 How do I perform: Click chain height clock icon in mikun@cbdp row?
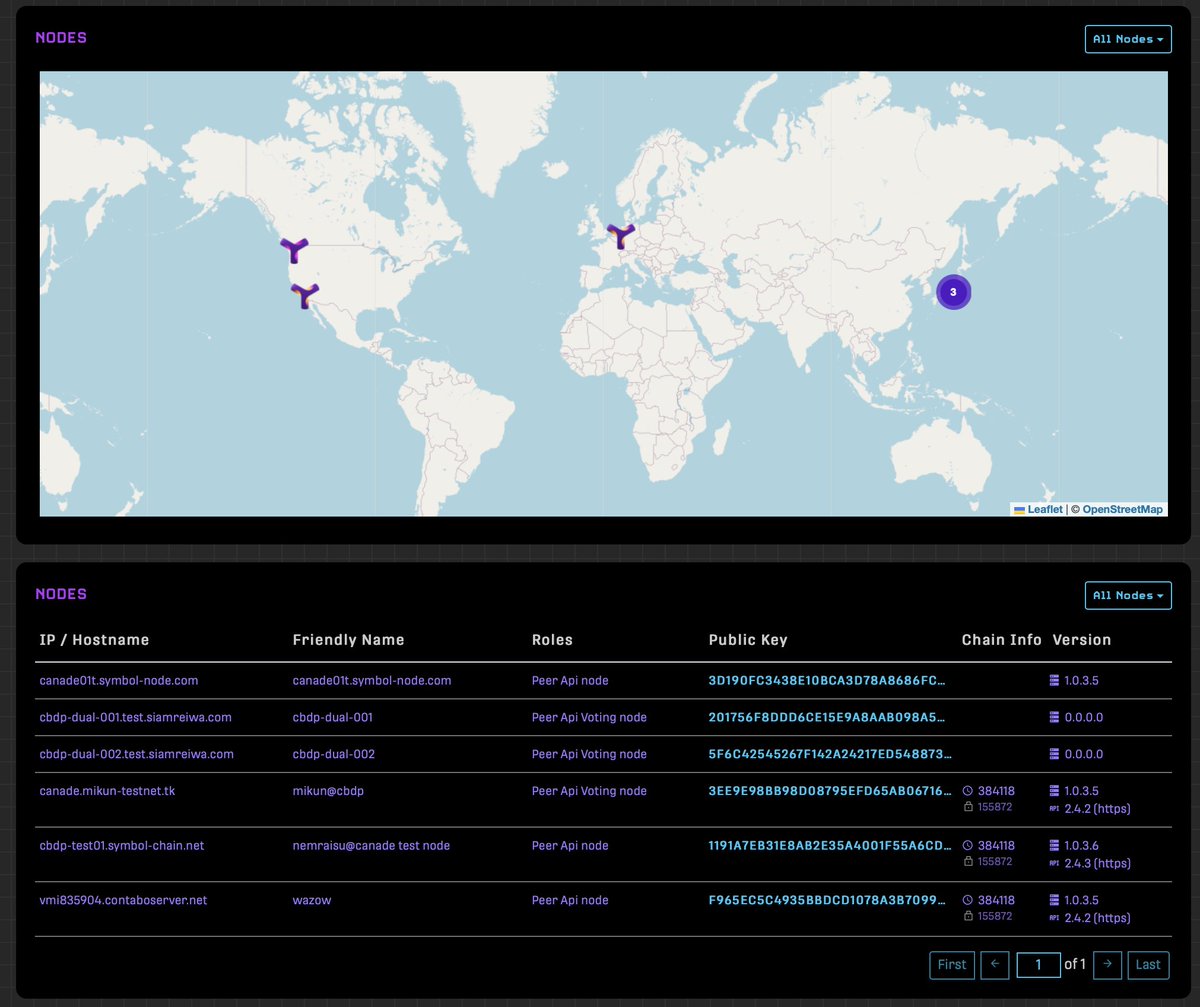(x=968, y=791)
